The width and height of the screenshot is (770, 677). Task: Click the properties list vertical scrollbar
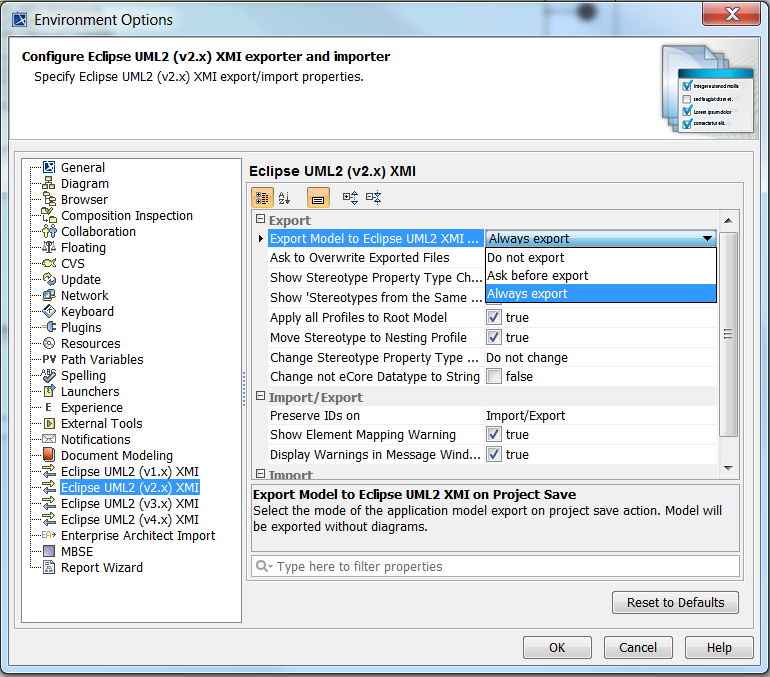pos(729,330)
